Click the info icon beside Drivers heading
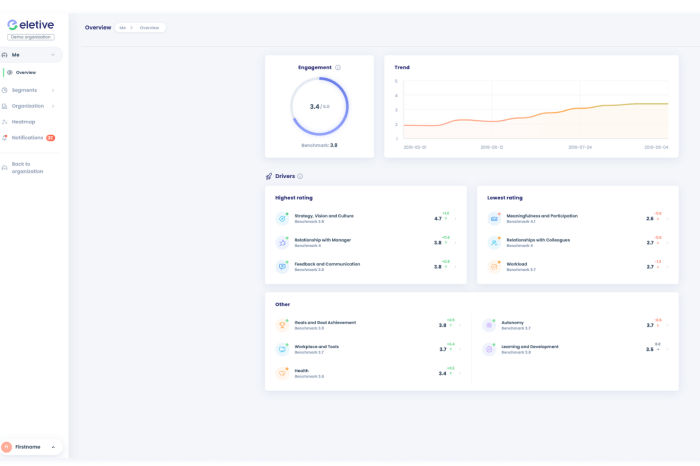Screen dimensions: 700x466 pyautogui.click(x=300, y=176)
